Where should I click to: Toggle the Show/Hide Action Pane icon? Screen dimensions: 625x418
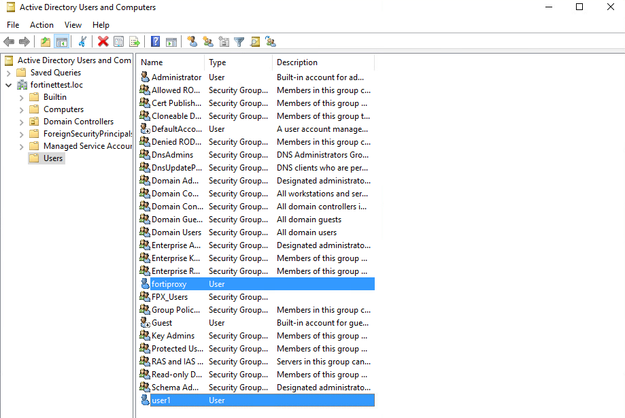coord(171,41)
